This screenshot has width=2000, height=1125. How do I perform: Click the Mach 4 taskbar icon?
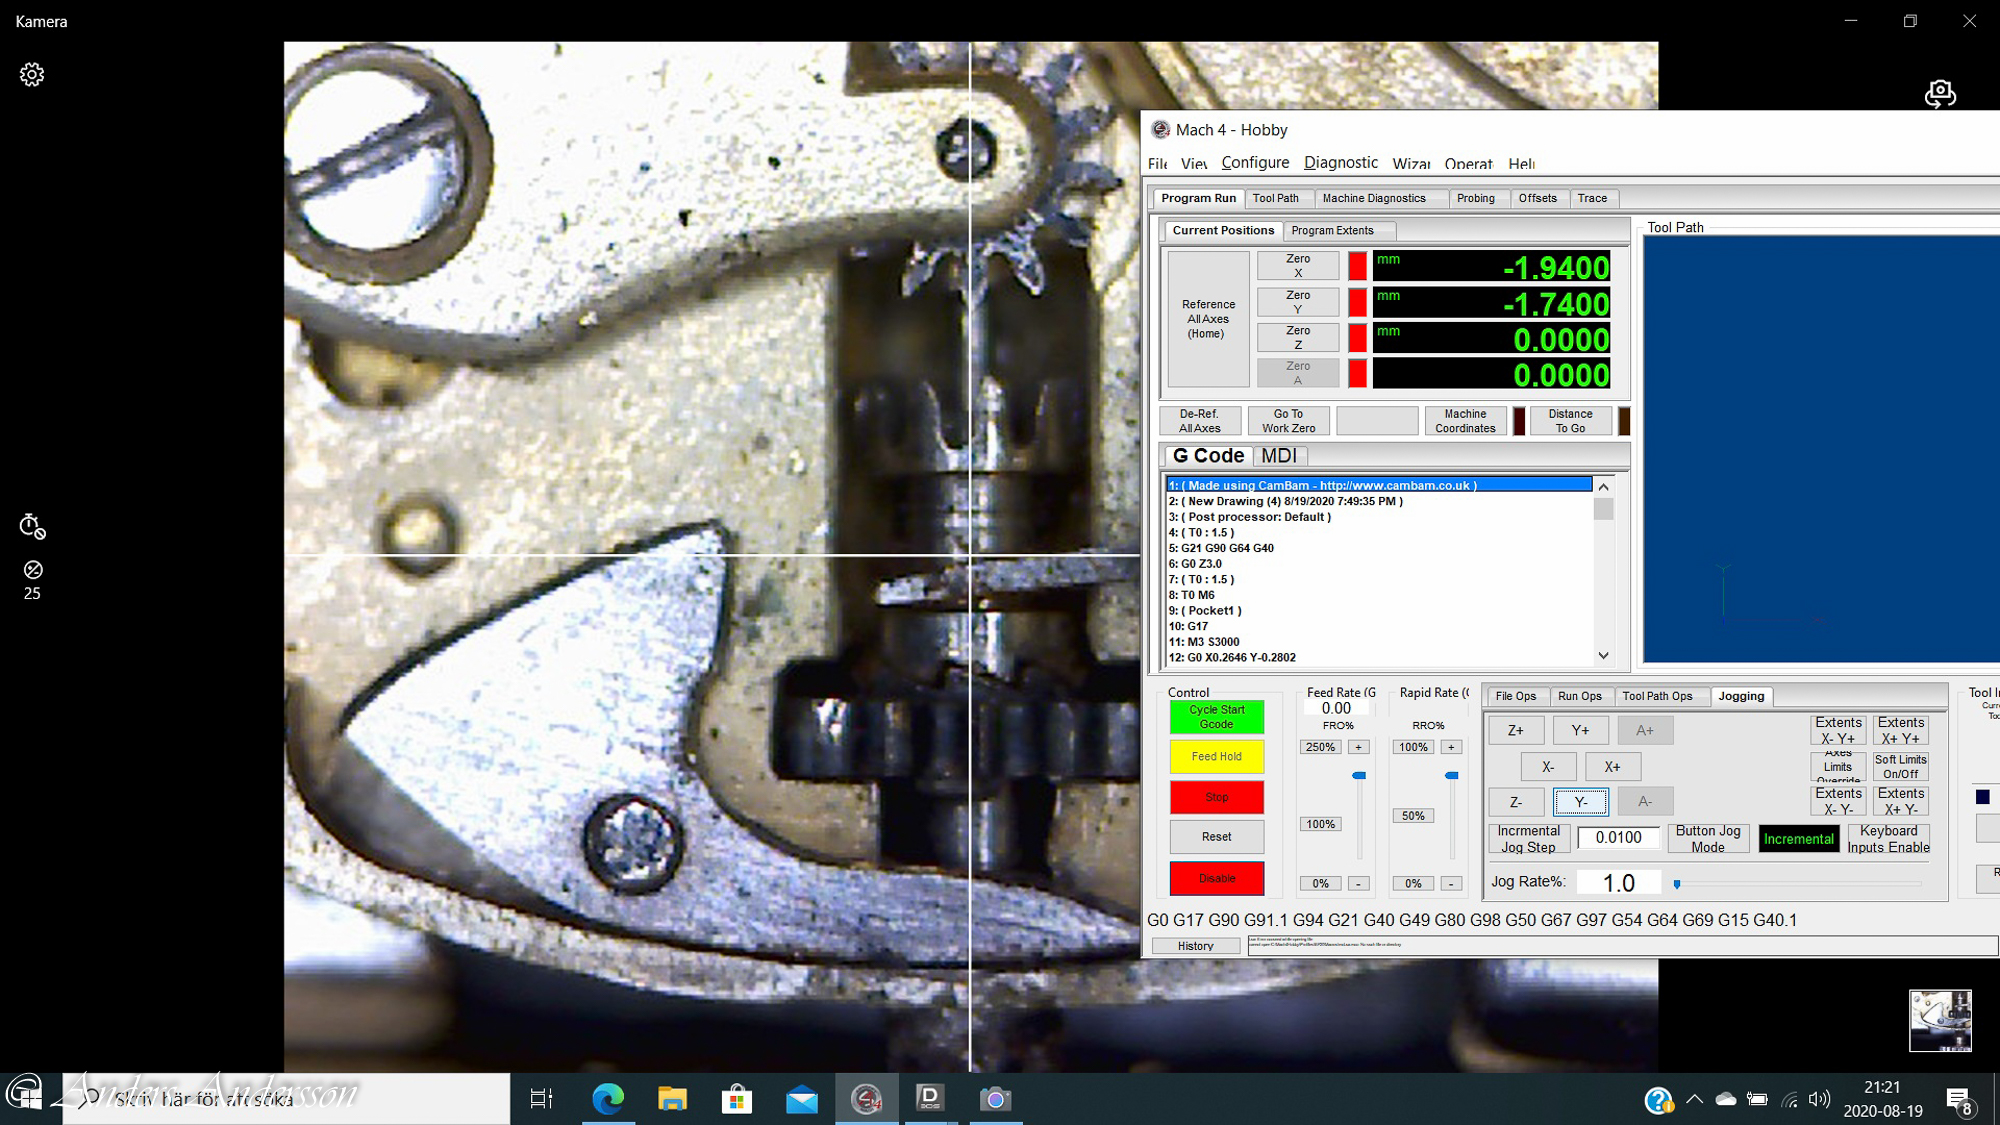tap(866, 1099)
